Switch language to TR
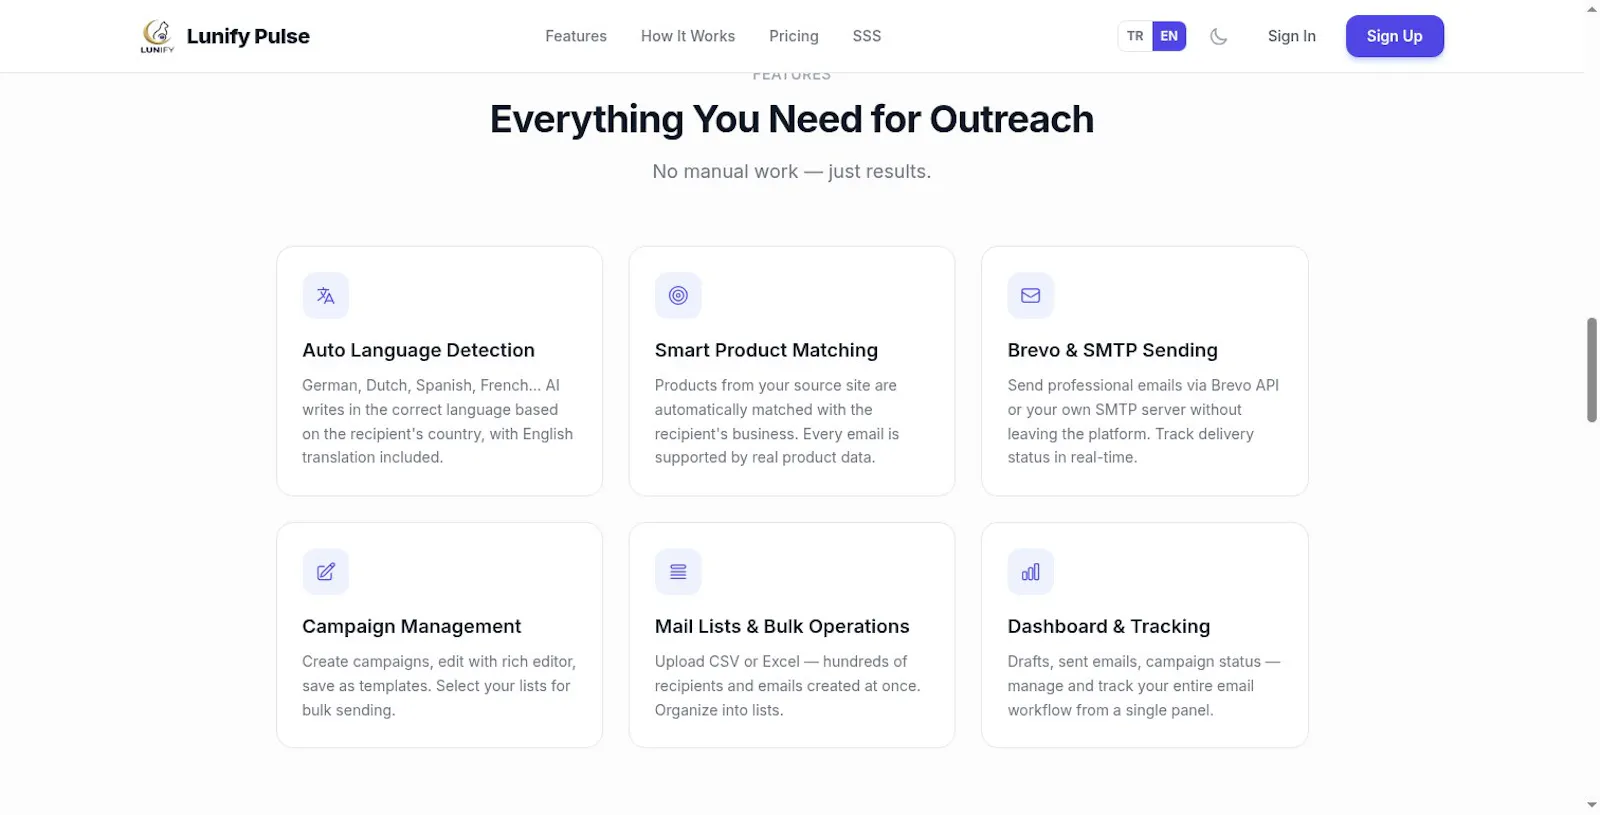This screenshot has height=815, width=1600. coord(1135,36)
